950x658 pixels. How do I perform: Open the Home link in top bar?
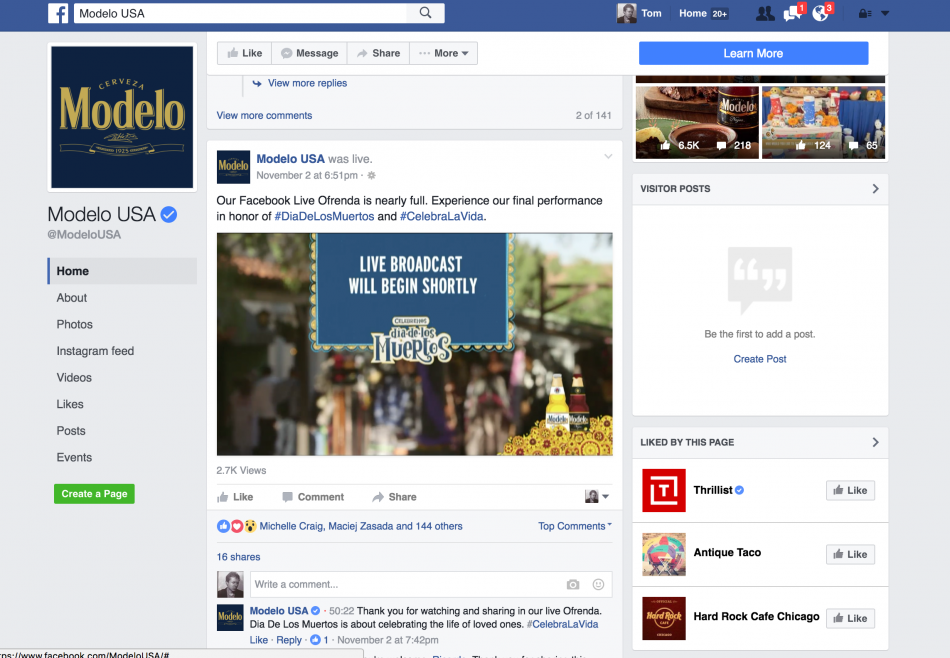point(693,13)
